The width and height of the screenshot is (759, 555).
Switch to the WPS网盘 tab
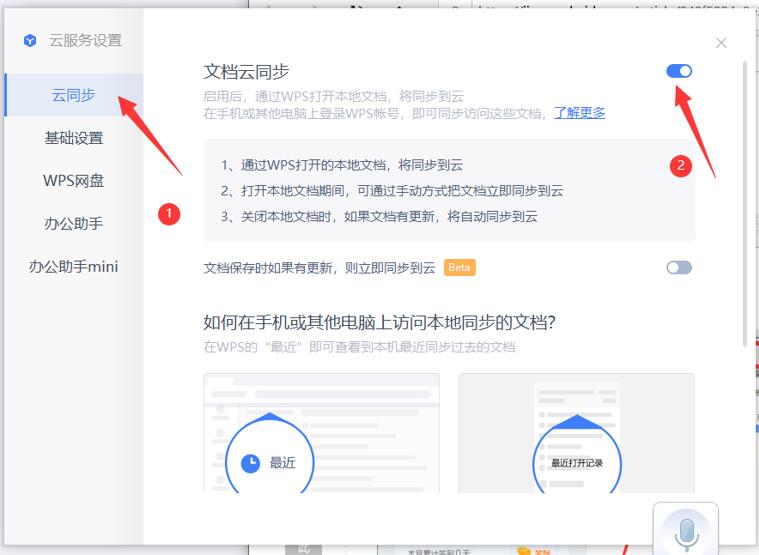[x=74, y=180]
